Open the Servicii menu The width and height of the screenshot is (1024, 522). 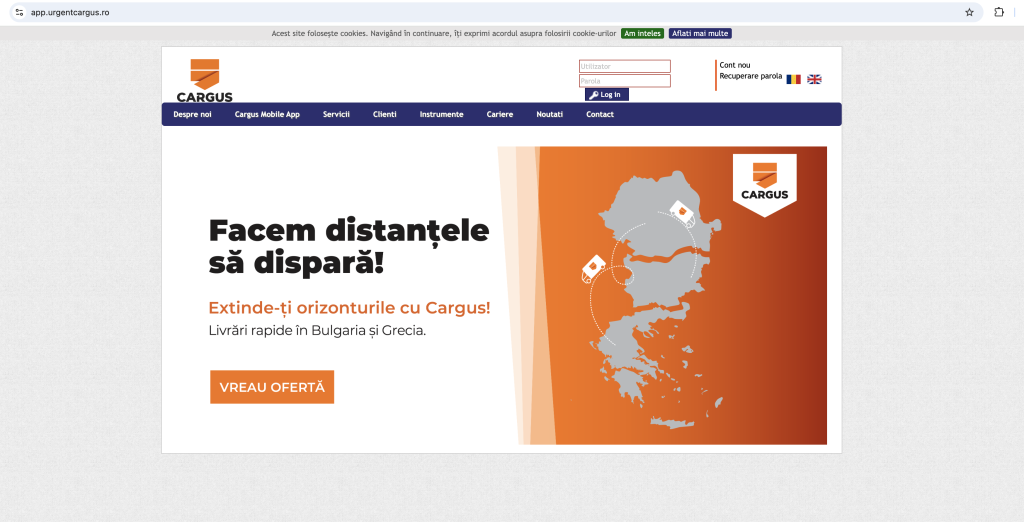(x=336, y=114)
